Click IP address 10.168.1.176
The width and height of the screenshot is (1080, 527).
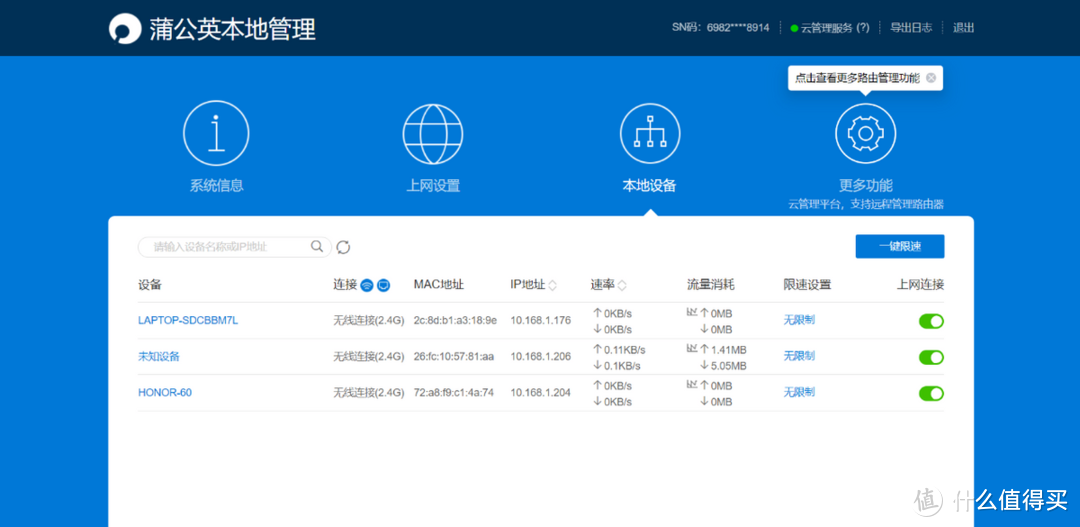coord(541,320)
